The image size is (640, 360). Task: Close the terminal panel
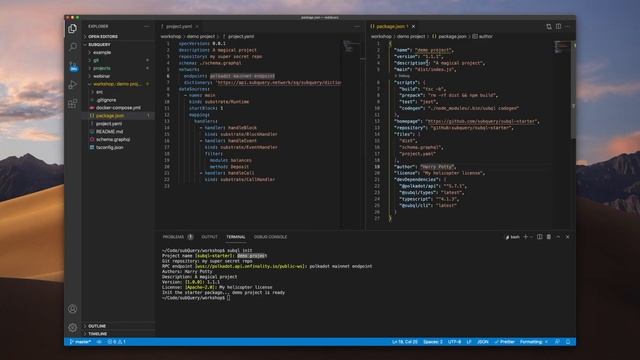tap(567, 237)
